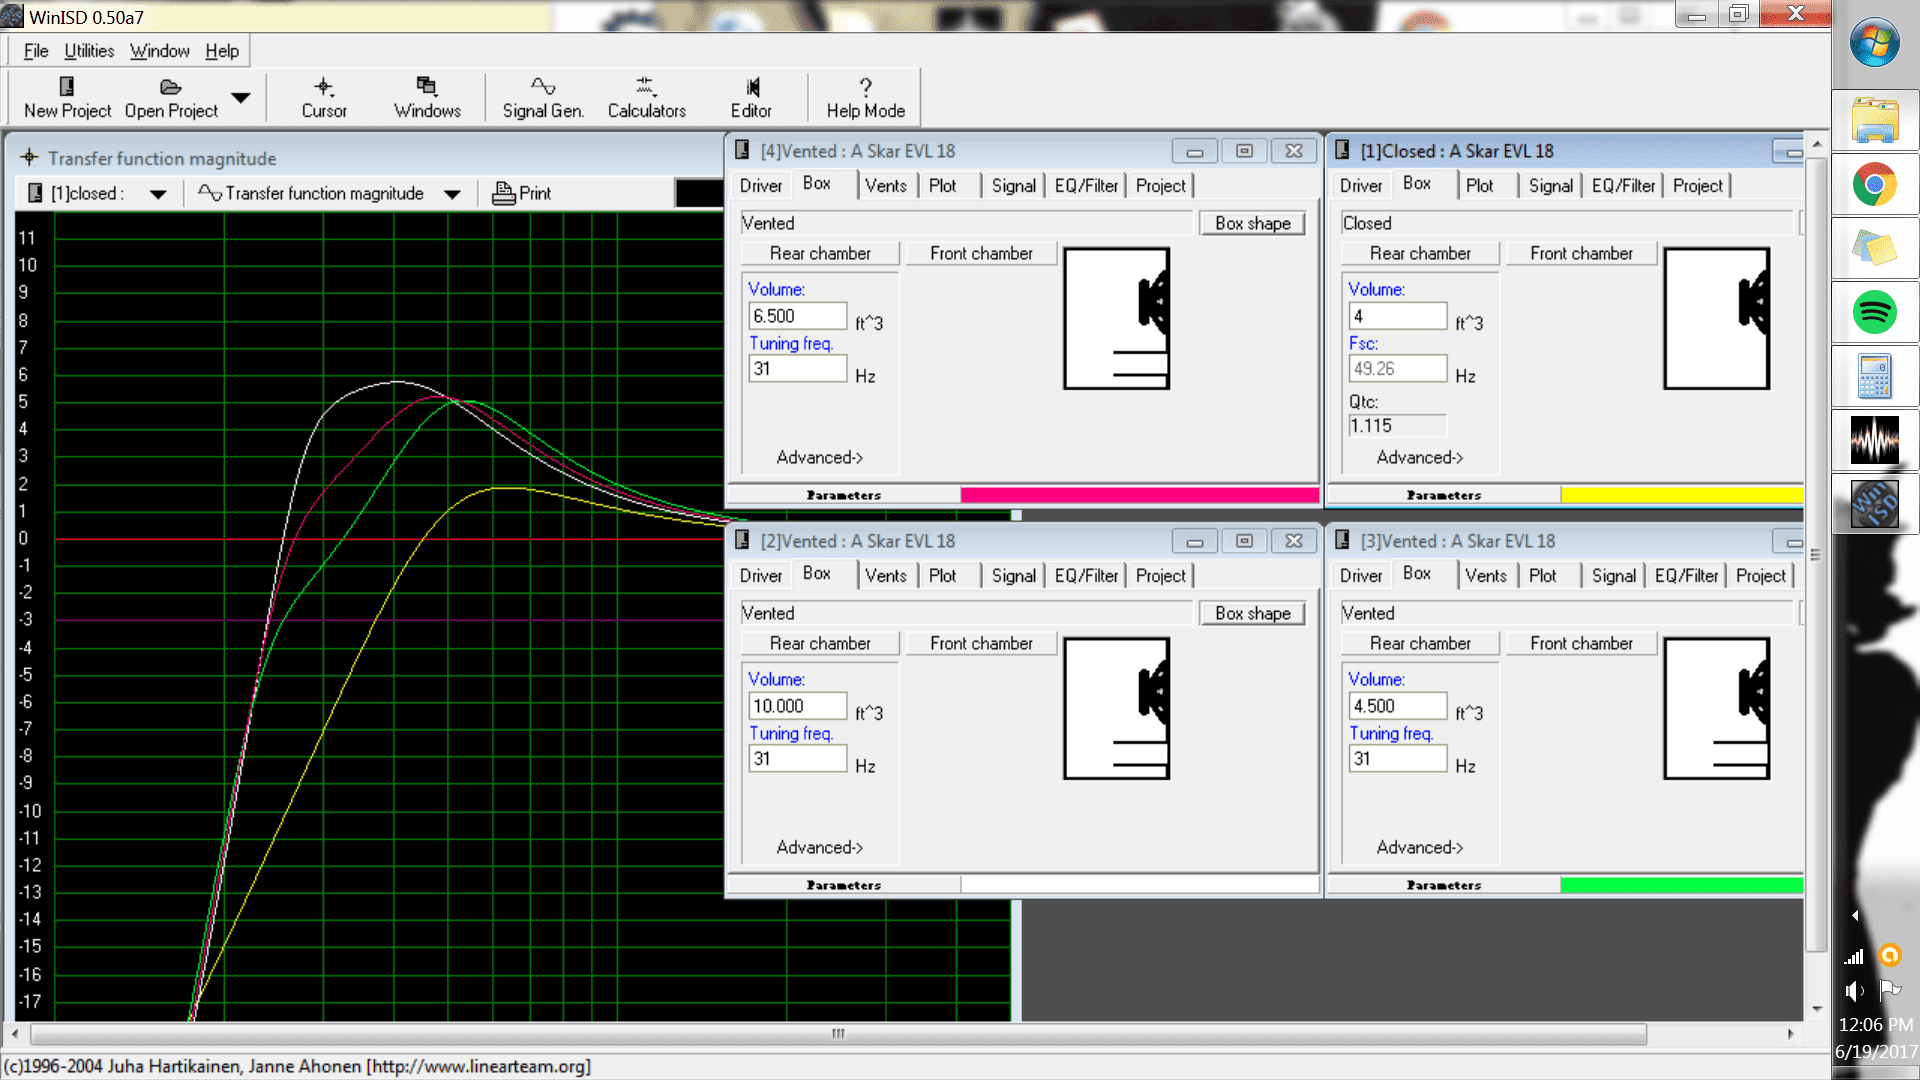Click Rear chamber button in [3]Vented window
This screenshot has width=1920, height=1080.
pos(1420,643)
